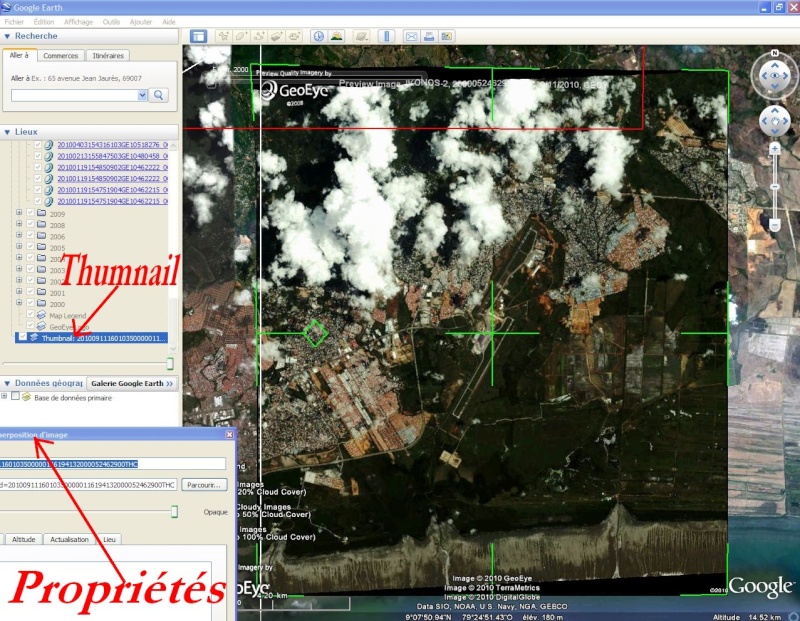800x621 pixels.
Task: Switch to the Itinéraires tab
Action: (108, 56)
